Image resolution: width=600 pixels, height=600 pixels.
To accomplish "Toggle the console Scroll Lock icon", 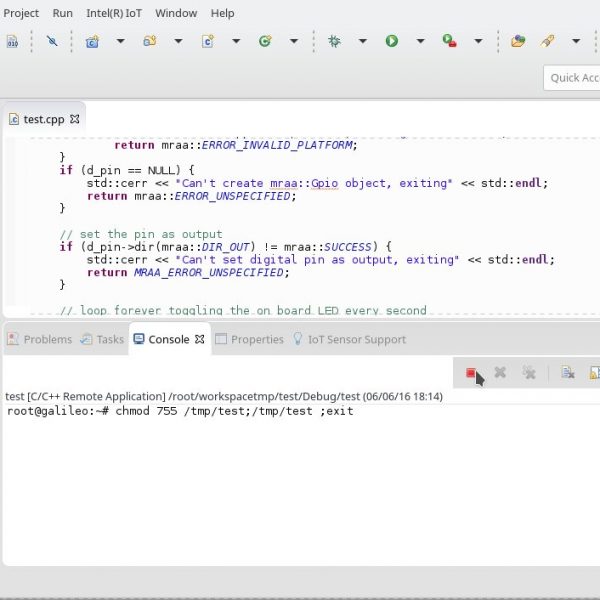I will tap(594, 372).
